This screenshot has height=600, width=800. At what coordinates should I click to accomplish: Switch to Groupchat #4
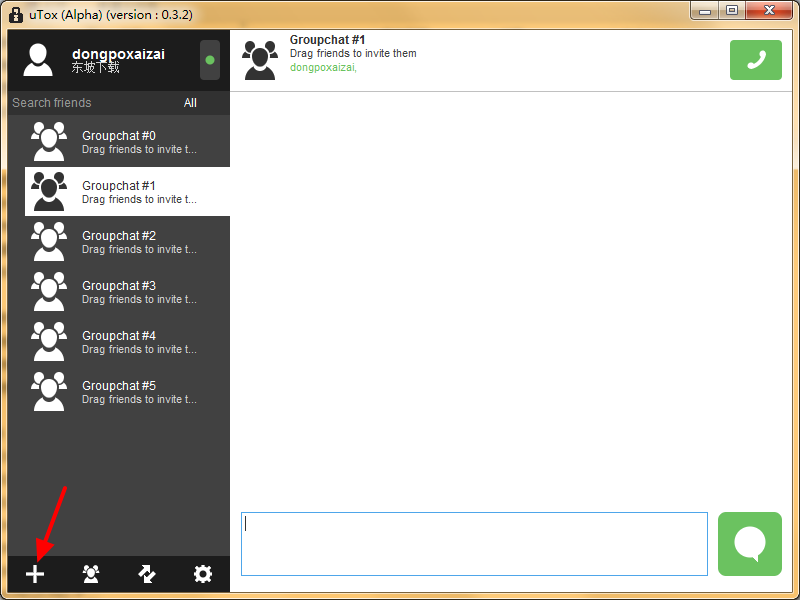(x=118, y=341)
